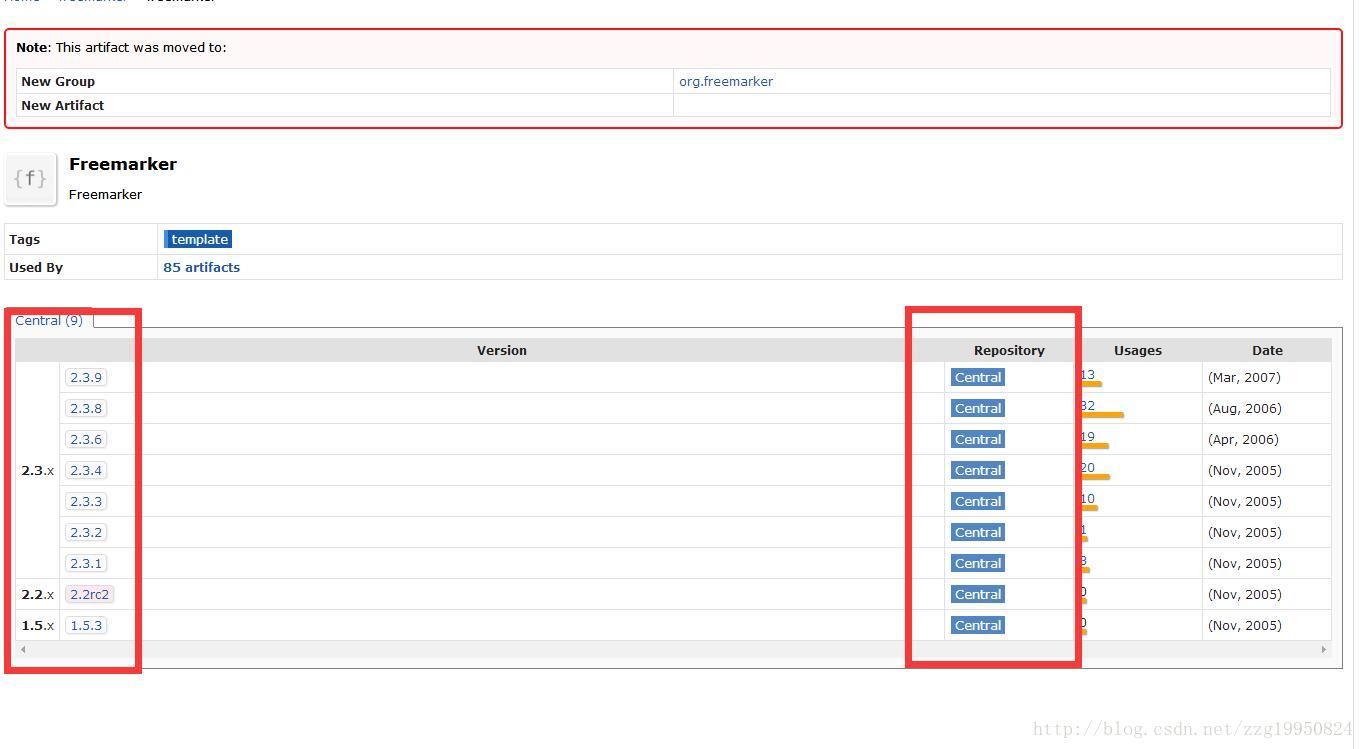1364x749 pixels.
Task: Click the New Group label cell
Action: 345,82
